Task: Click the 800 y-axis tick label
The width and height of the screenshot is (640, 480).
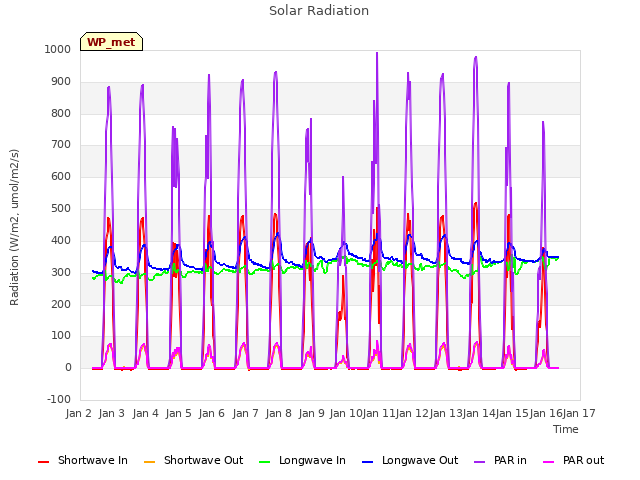Action: pos(61,113)
